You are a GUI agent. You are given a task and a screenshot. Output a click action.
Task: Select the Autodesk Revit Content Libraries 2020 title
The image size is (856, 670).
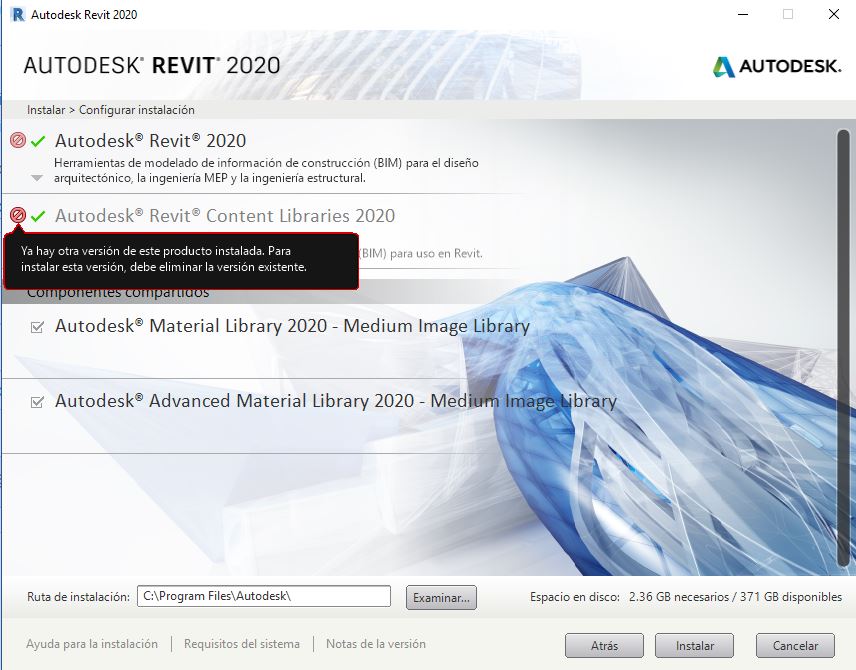point(225,216)
